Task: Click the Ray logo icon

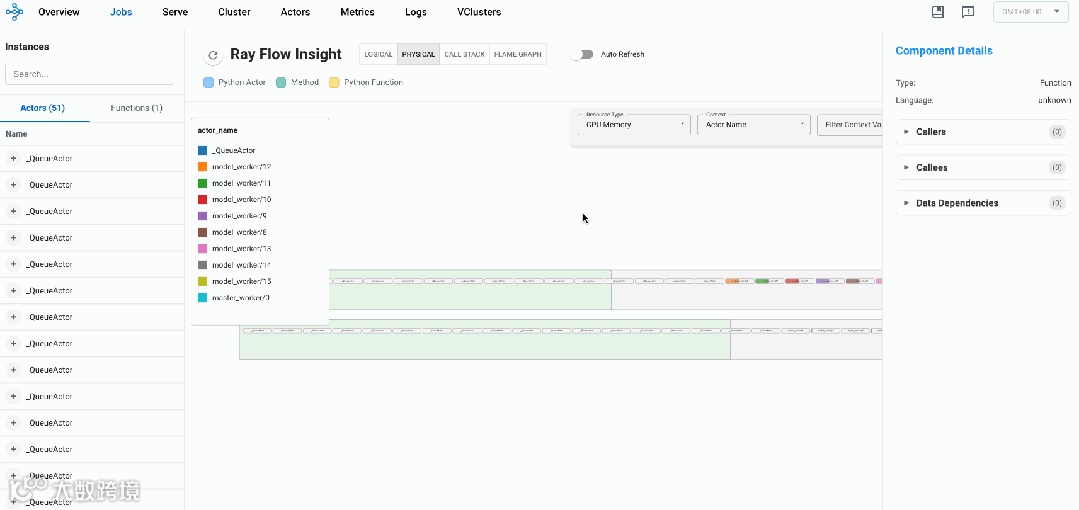Action: [x=14, y=12]
